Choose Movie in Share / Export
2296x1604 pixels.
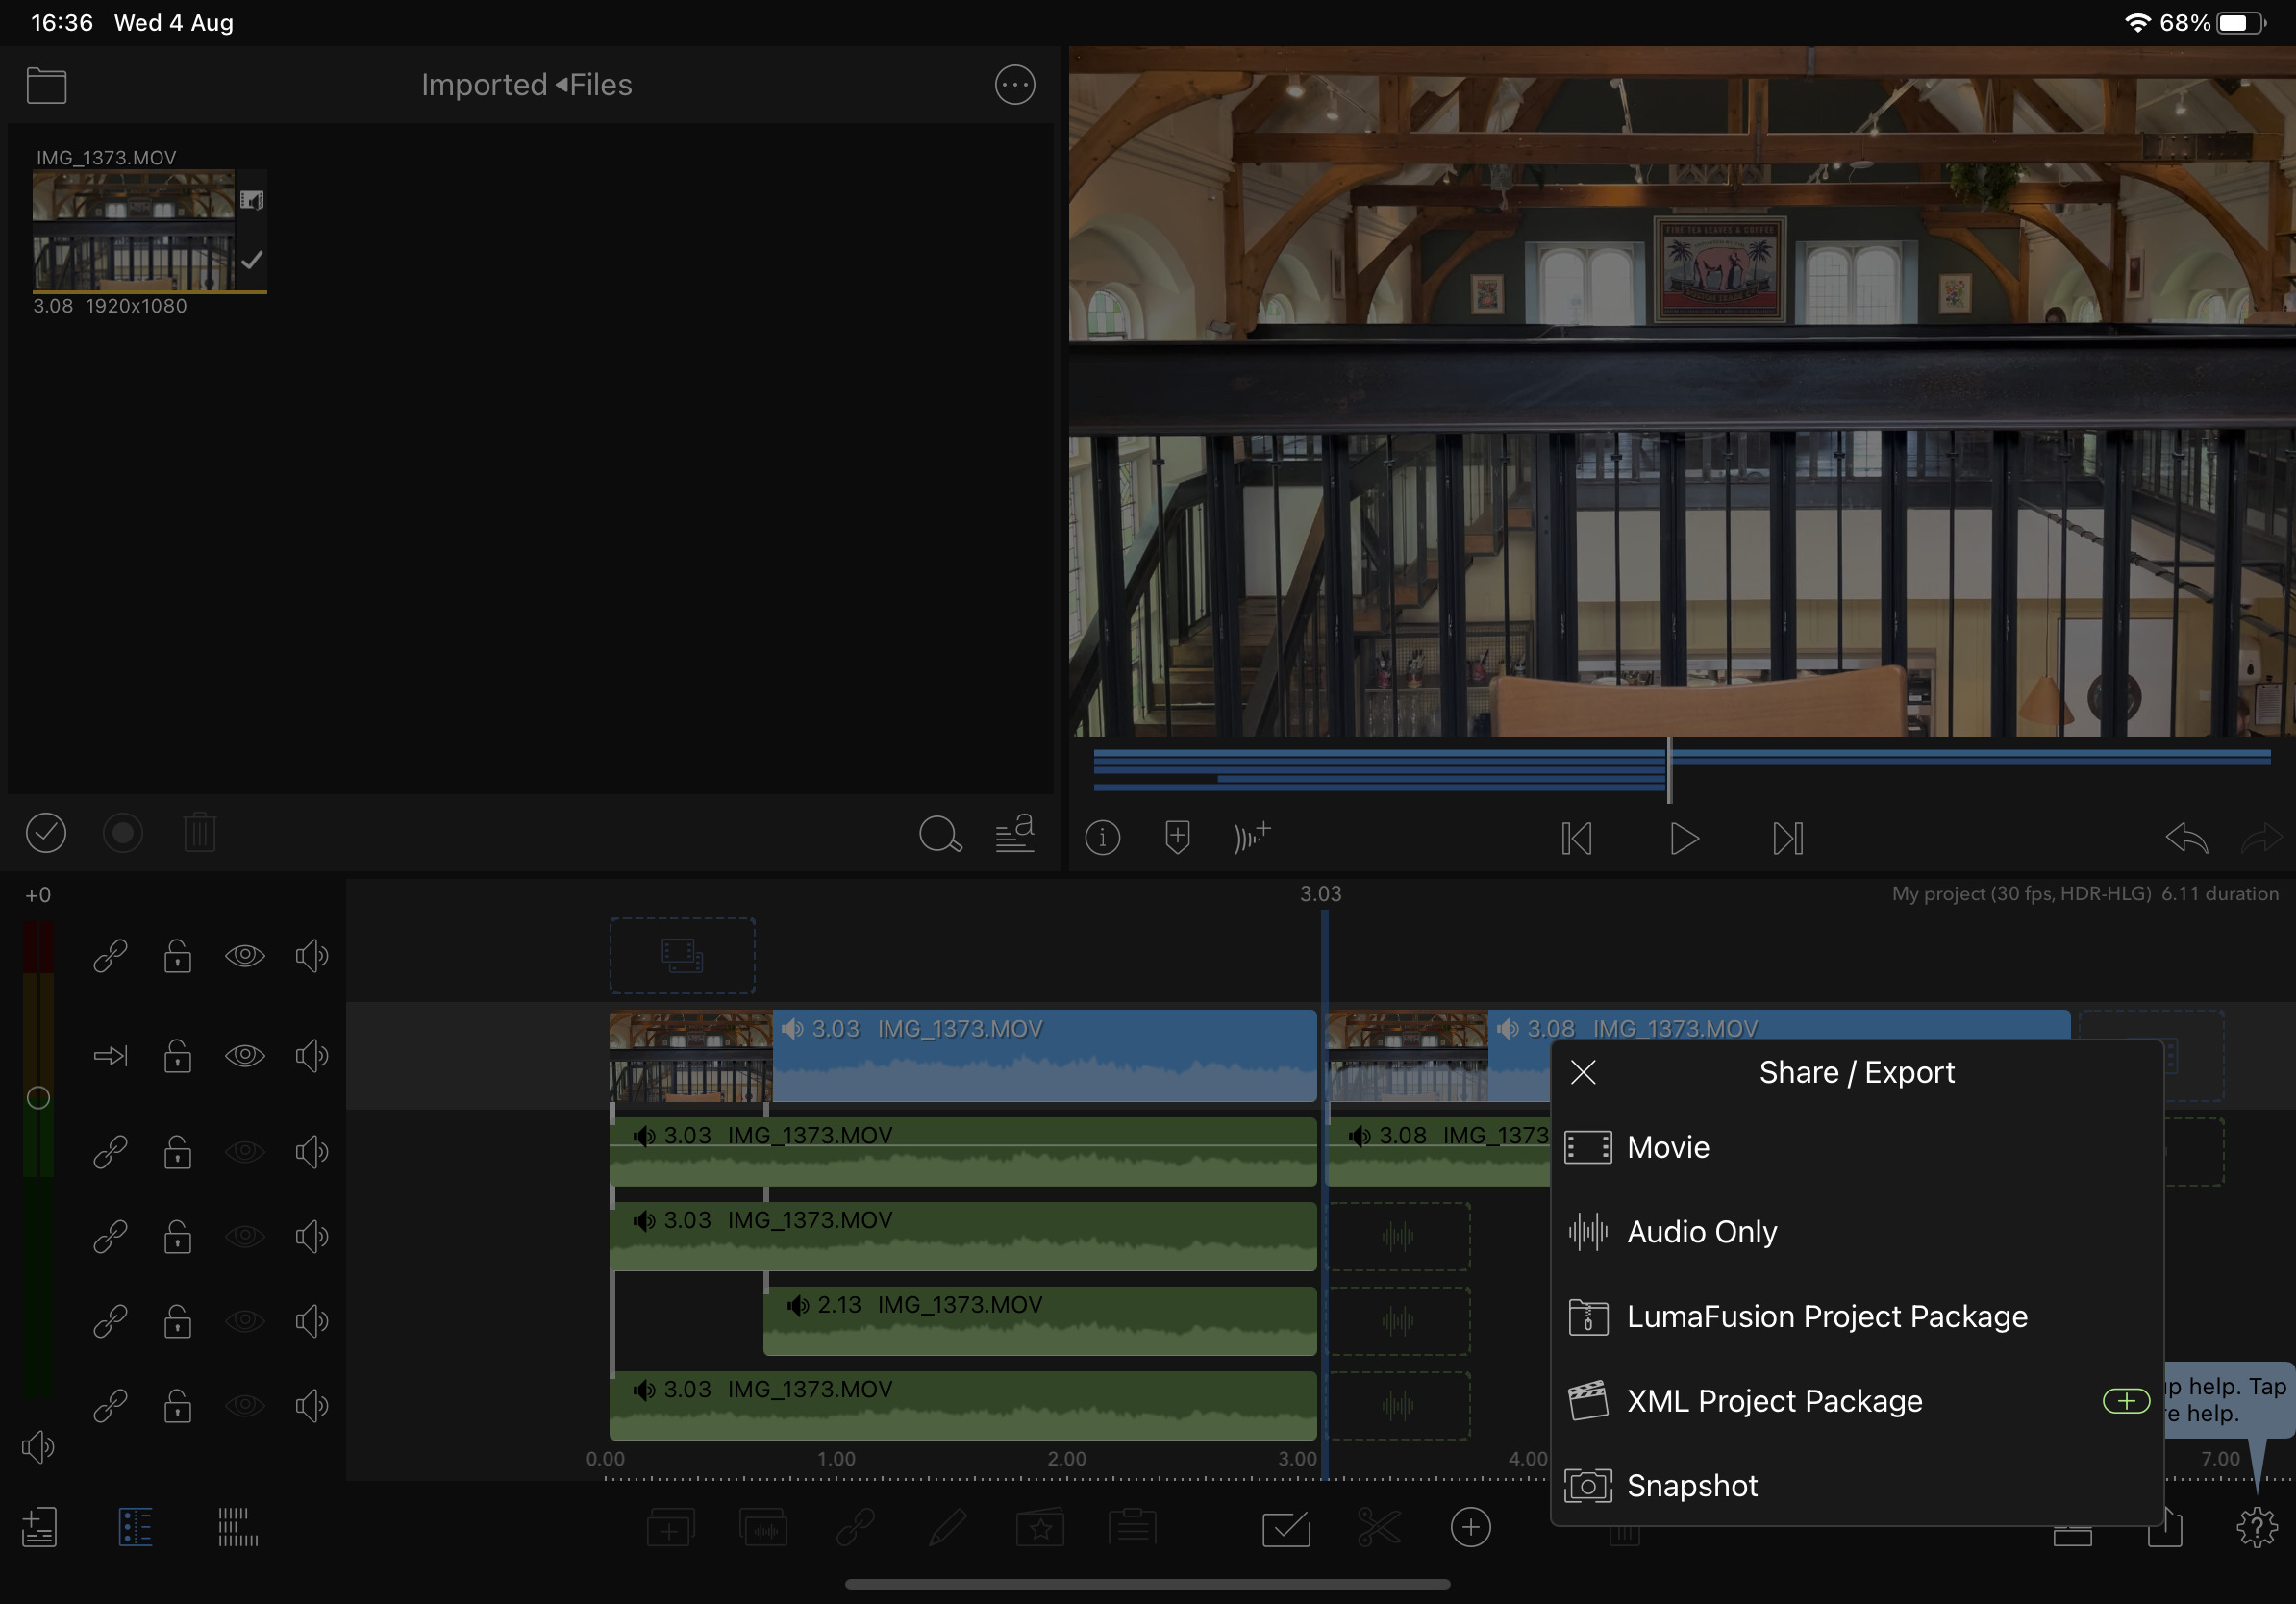[1856, 1147]
